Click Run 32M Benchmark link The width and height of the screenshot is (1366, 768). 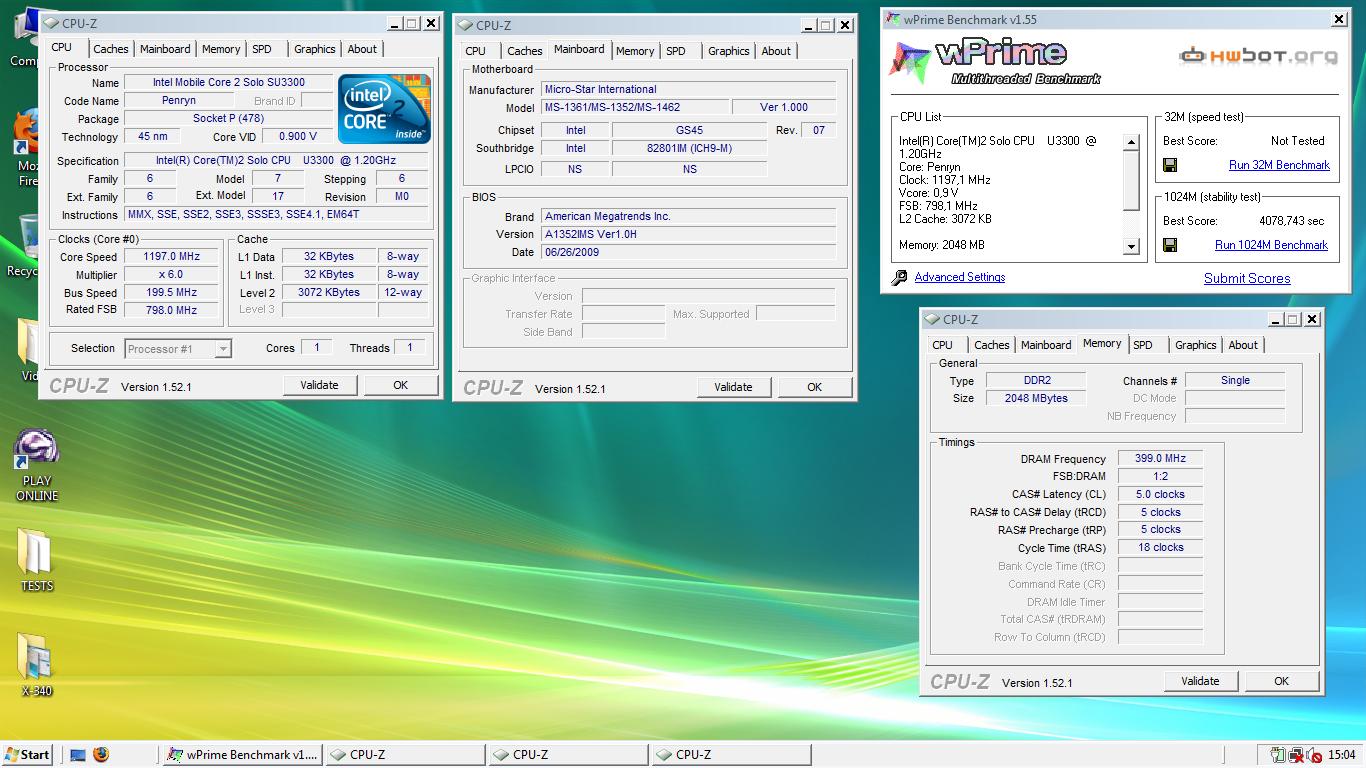1279,165
